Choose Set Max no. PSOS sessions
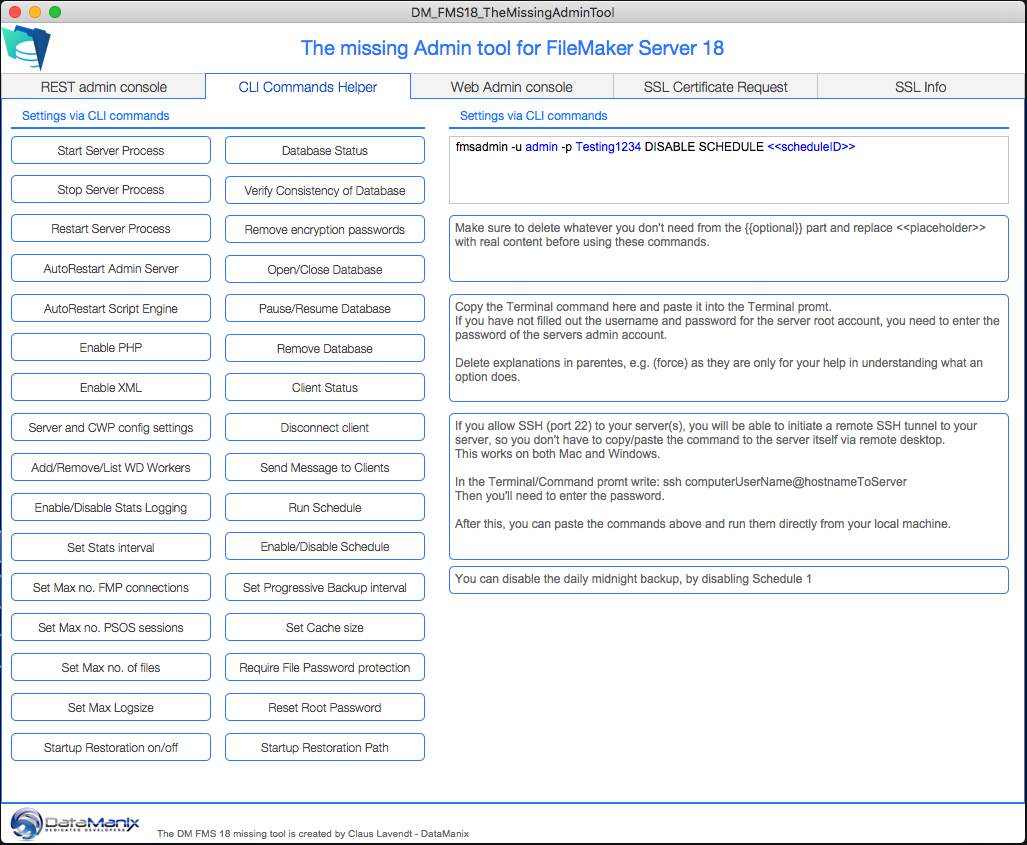The width and height of the screenshot is (1027, 845). 111,628
